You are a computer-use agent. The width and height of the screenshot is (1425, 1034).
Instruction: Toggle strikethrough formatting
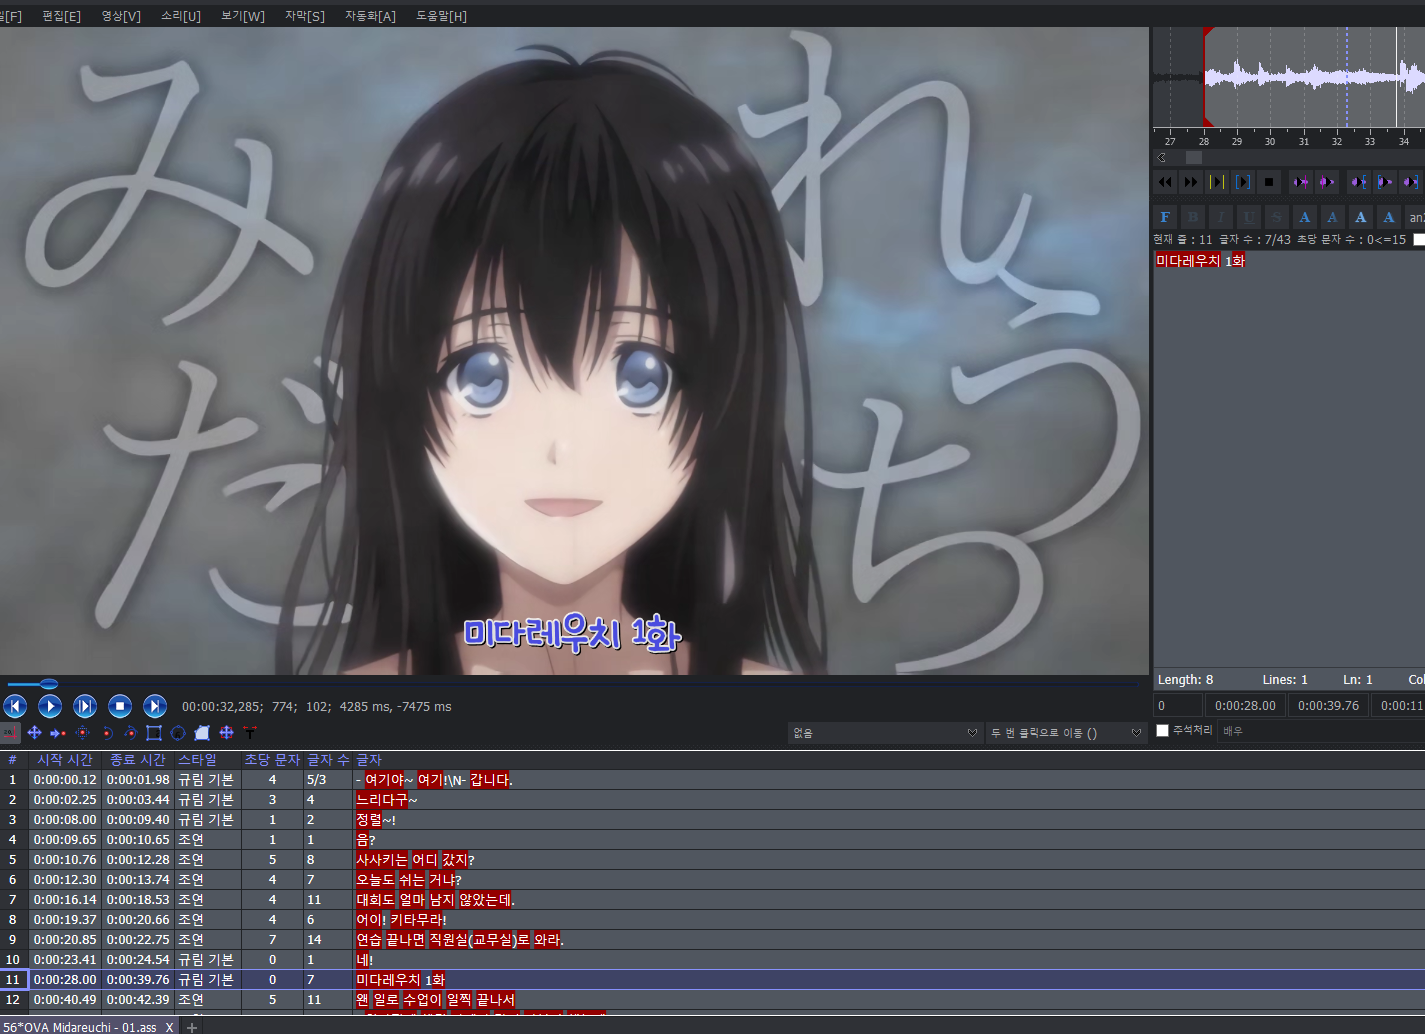tap(1277, 217)
